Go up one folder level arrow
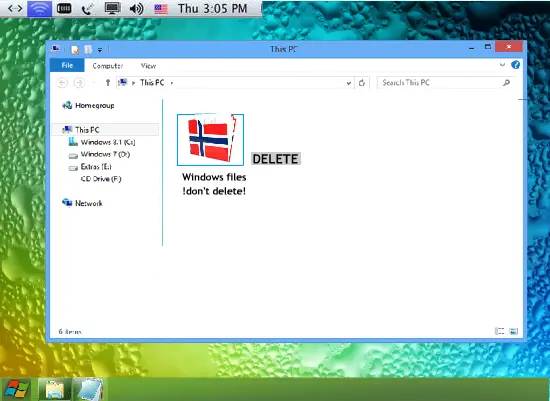 click(108, 83)
